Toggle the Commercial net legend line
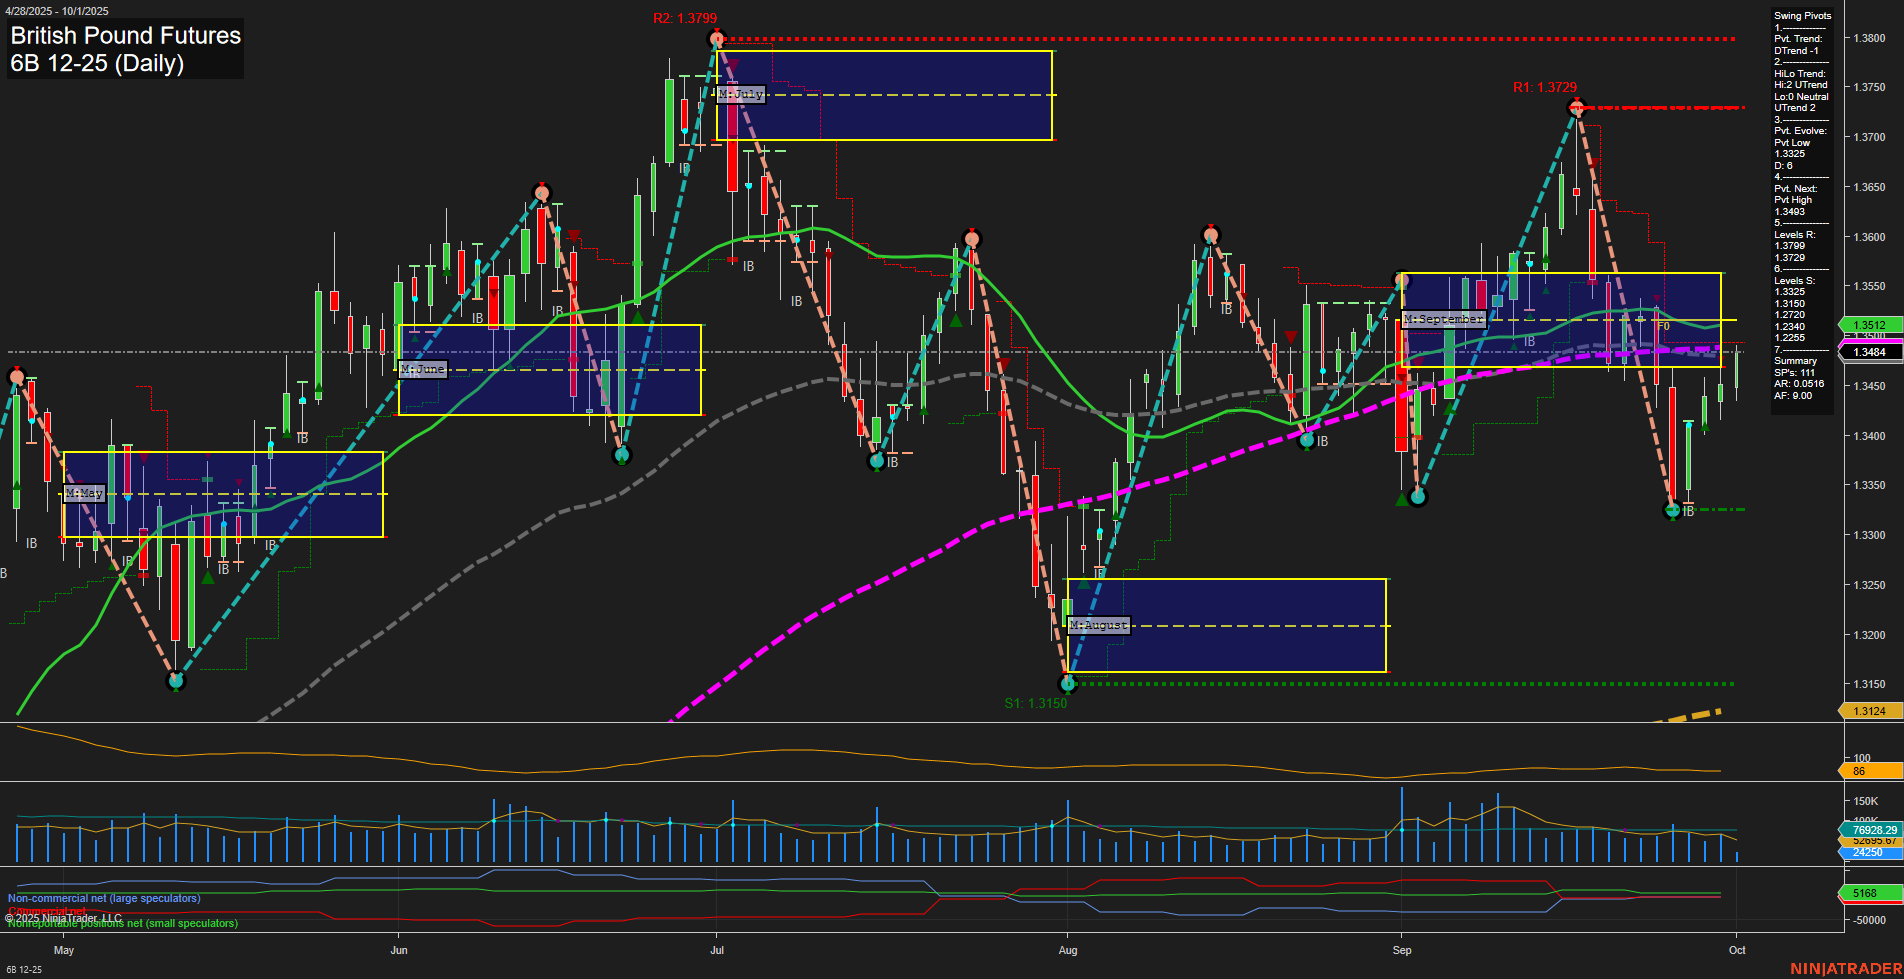Image resolution: width=1904 pixels, height=979 pixels. click(46, 911)
